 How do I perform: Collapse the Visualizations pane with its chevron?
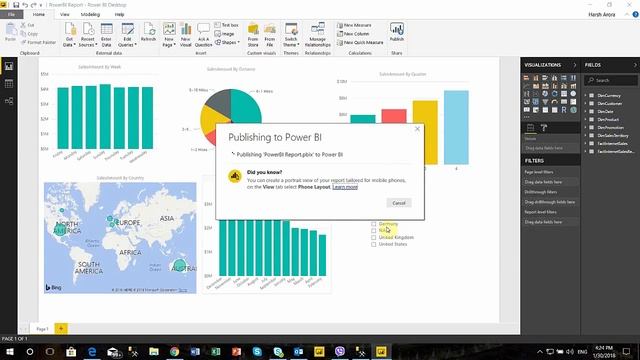point(575,65)
